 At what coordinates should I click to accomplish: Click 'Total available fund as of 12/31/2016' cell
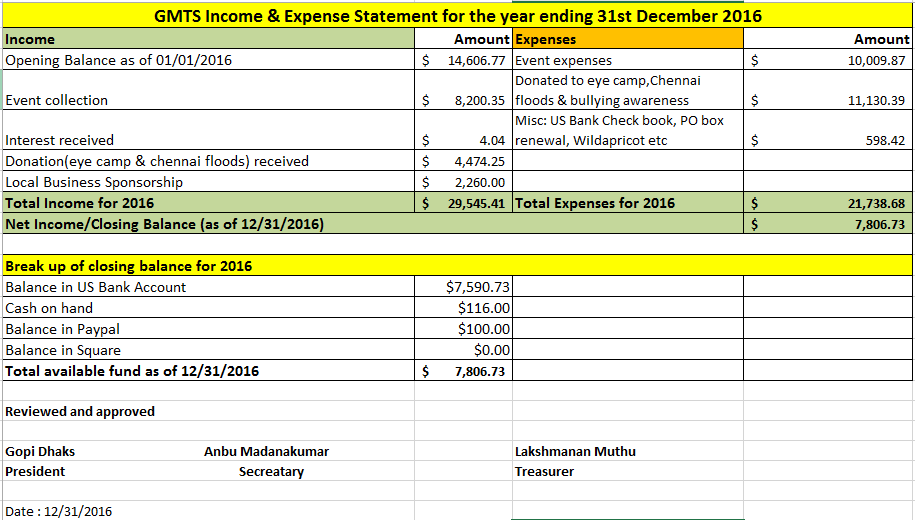(x=208, y=371)
